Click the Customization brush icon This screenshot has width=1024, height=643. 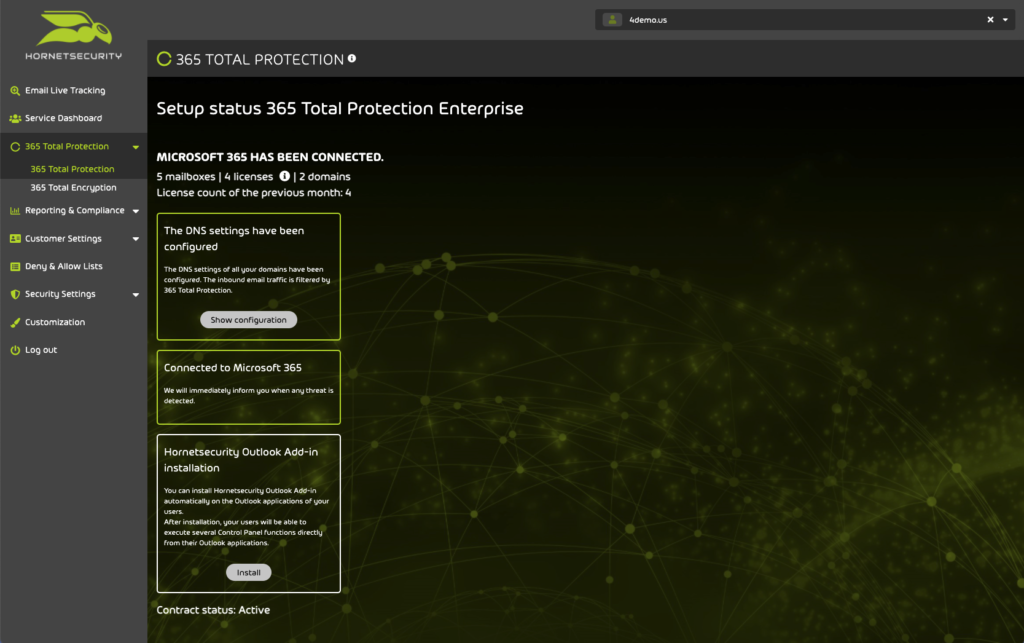point(15,322)
